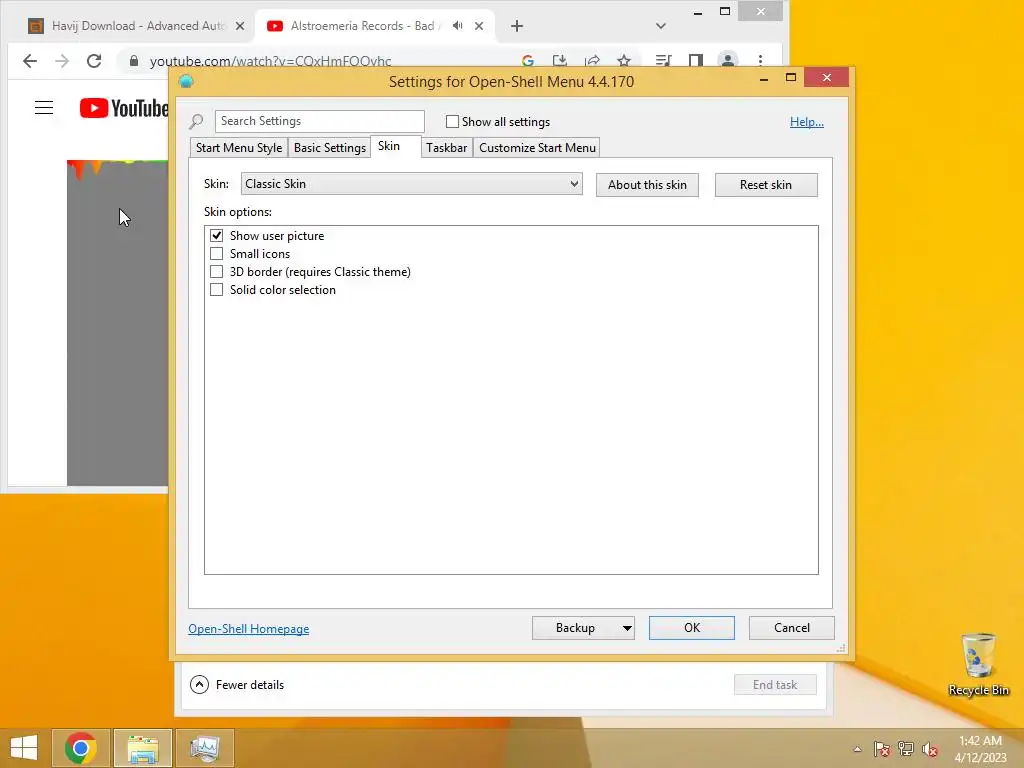Click About this skin button
The width and height of the screenshot is (1024, 768).
point(647,185)
